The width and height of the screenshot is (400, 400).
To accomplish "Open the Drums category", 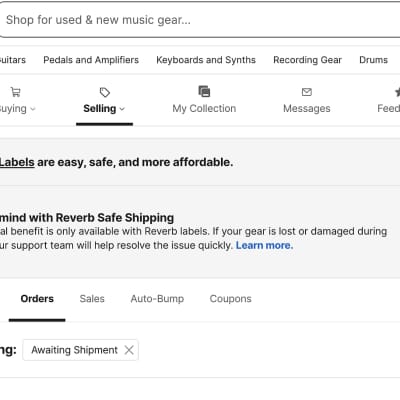I will [373, 60].
